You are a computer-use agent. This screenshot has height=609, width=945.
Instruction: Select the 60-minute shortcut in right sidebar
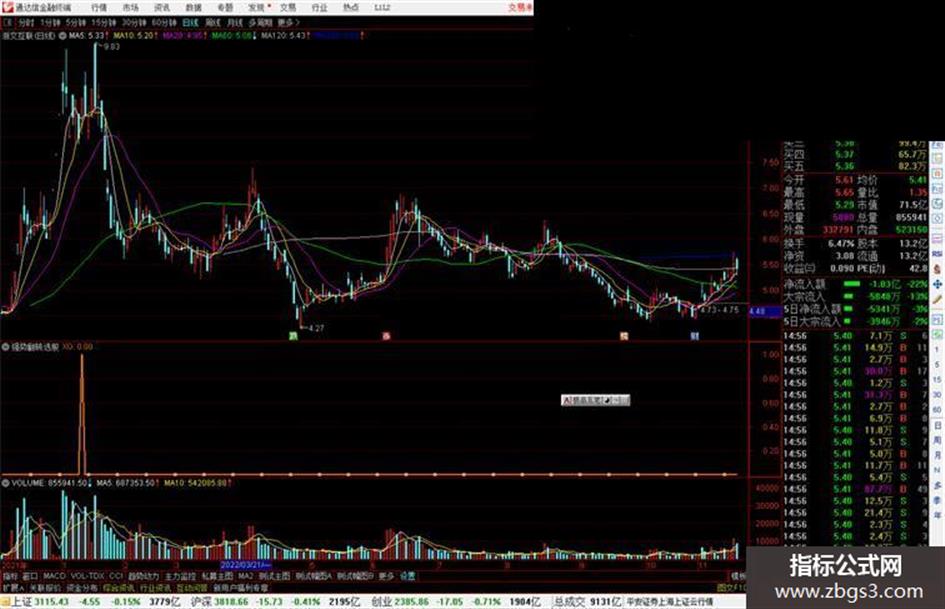(937, 410)
